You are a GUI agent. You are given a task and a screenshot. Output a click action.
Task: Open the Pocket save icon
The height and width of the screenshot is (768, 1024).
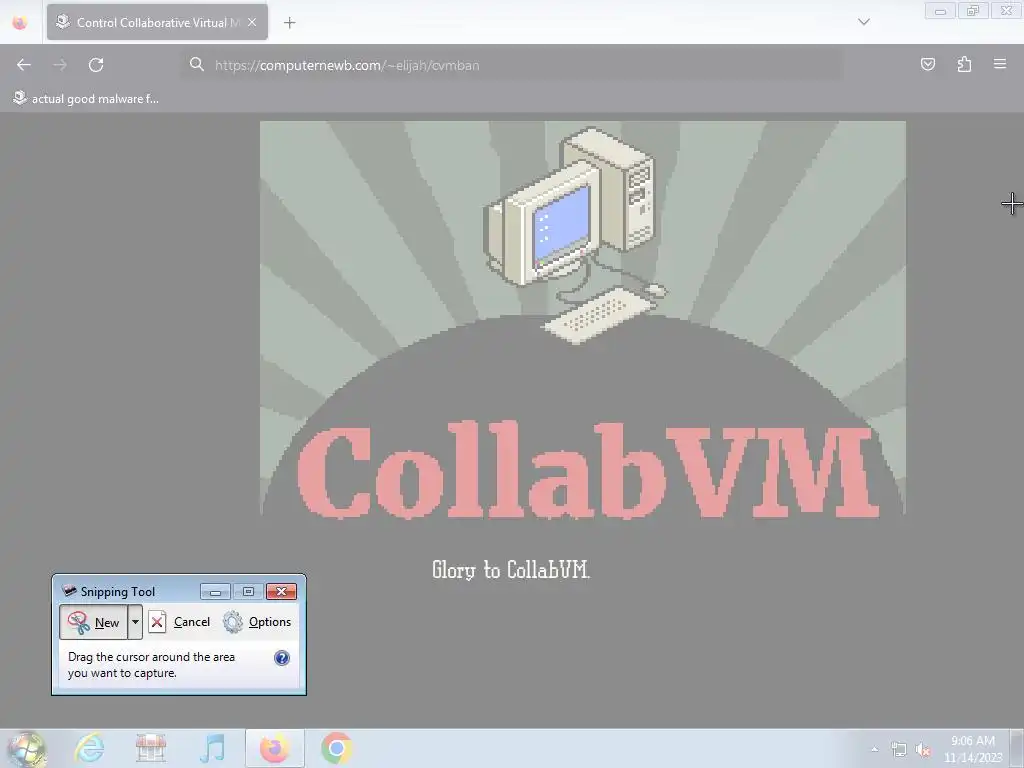tap(927, 64)
